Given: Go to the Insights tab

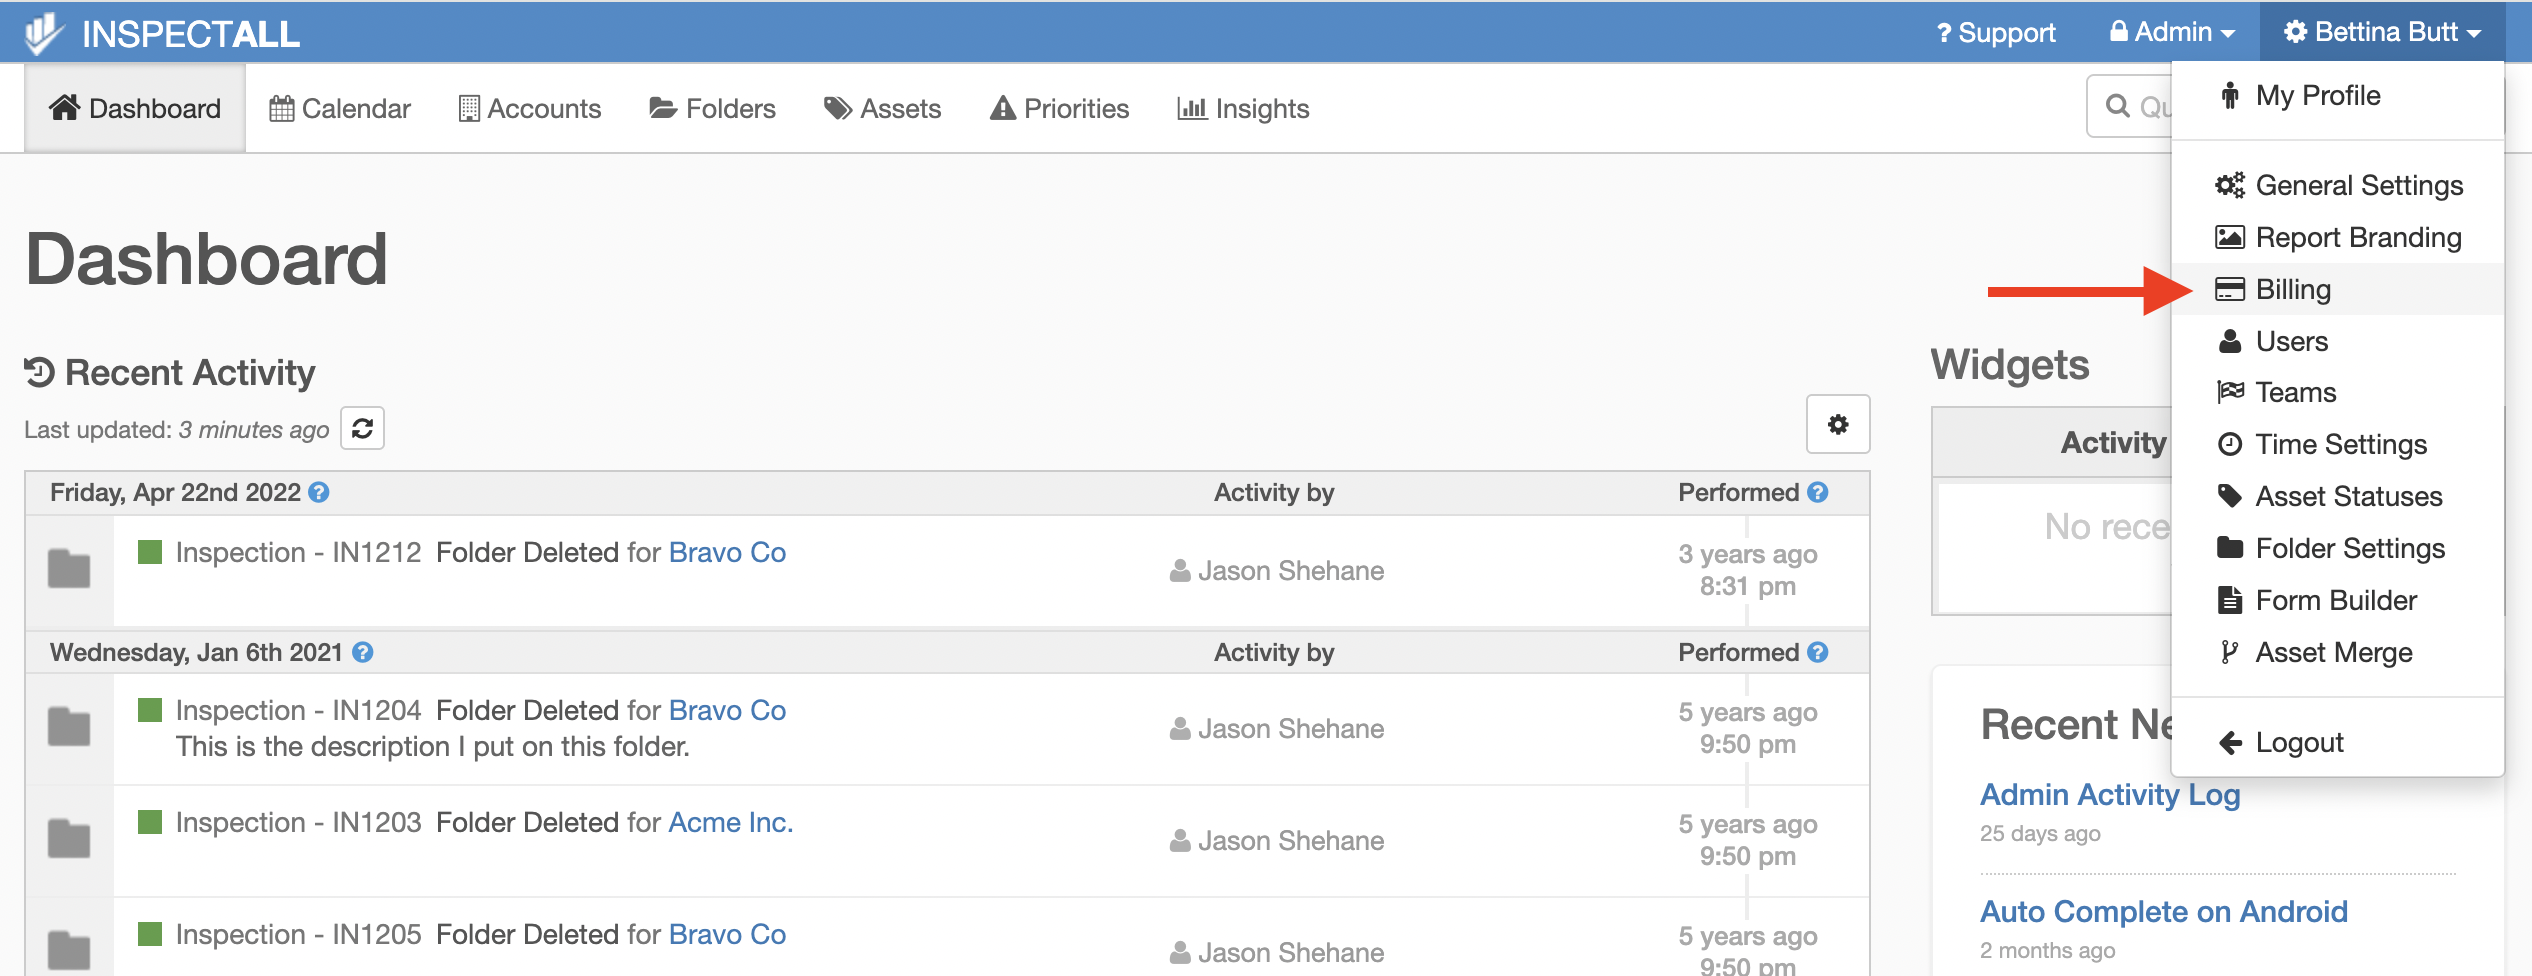Looking at the screenshot, I should [1243, 109].
